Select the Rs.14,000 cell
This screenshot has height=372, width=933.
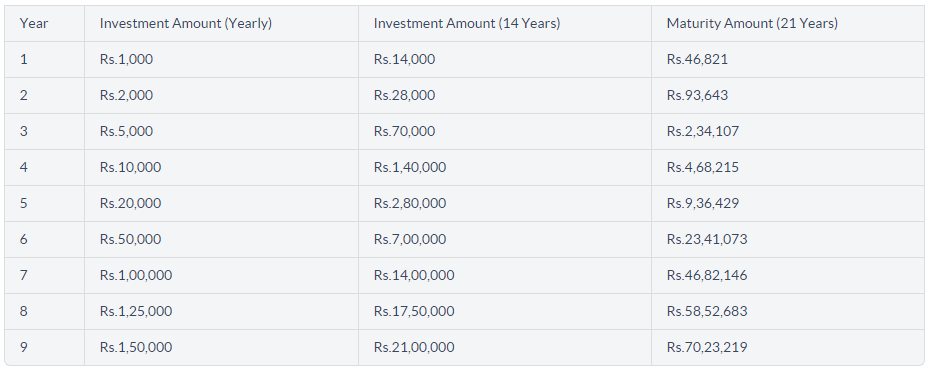click(405, 60)
